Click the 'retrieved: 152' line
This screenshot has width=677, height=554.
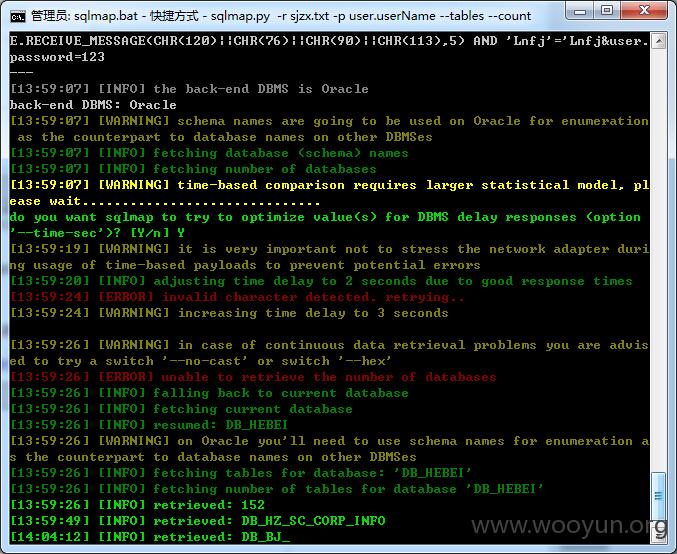137,505
